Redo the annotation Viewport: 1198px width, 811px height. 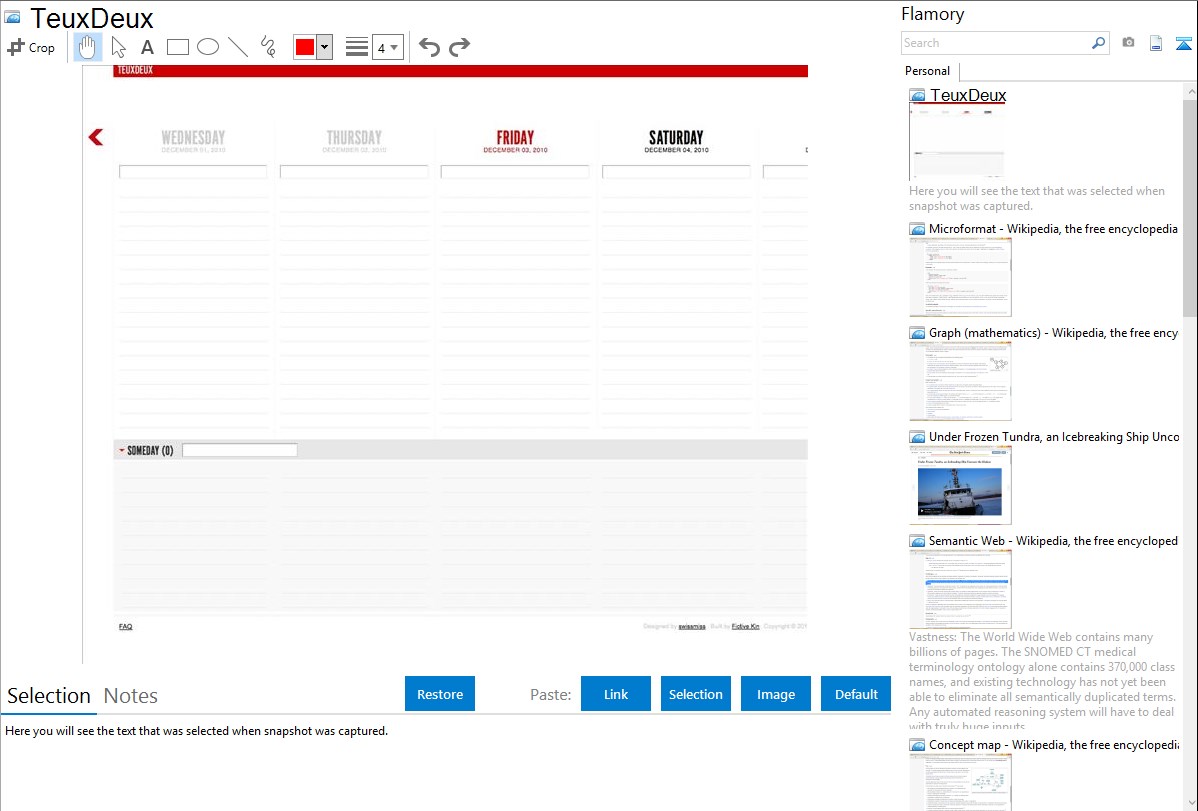(x=459, y=47)
